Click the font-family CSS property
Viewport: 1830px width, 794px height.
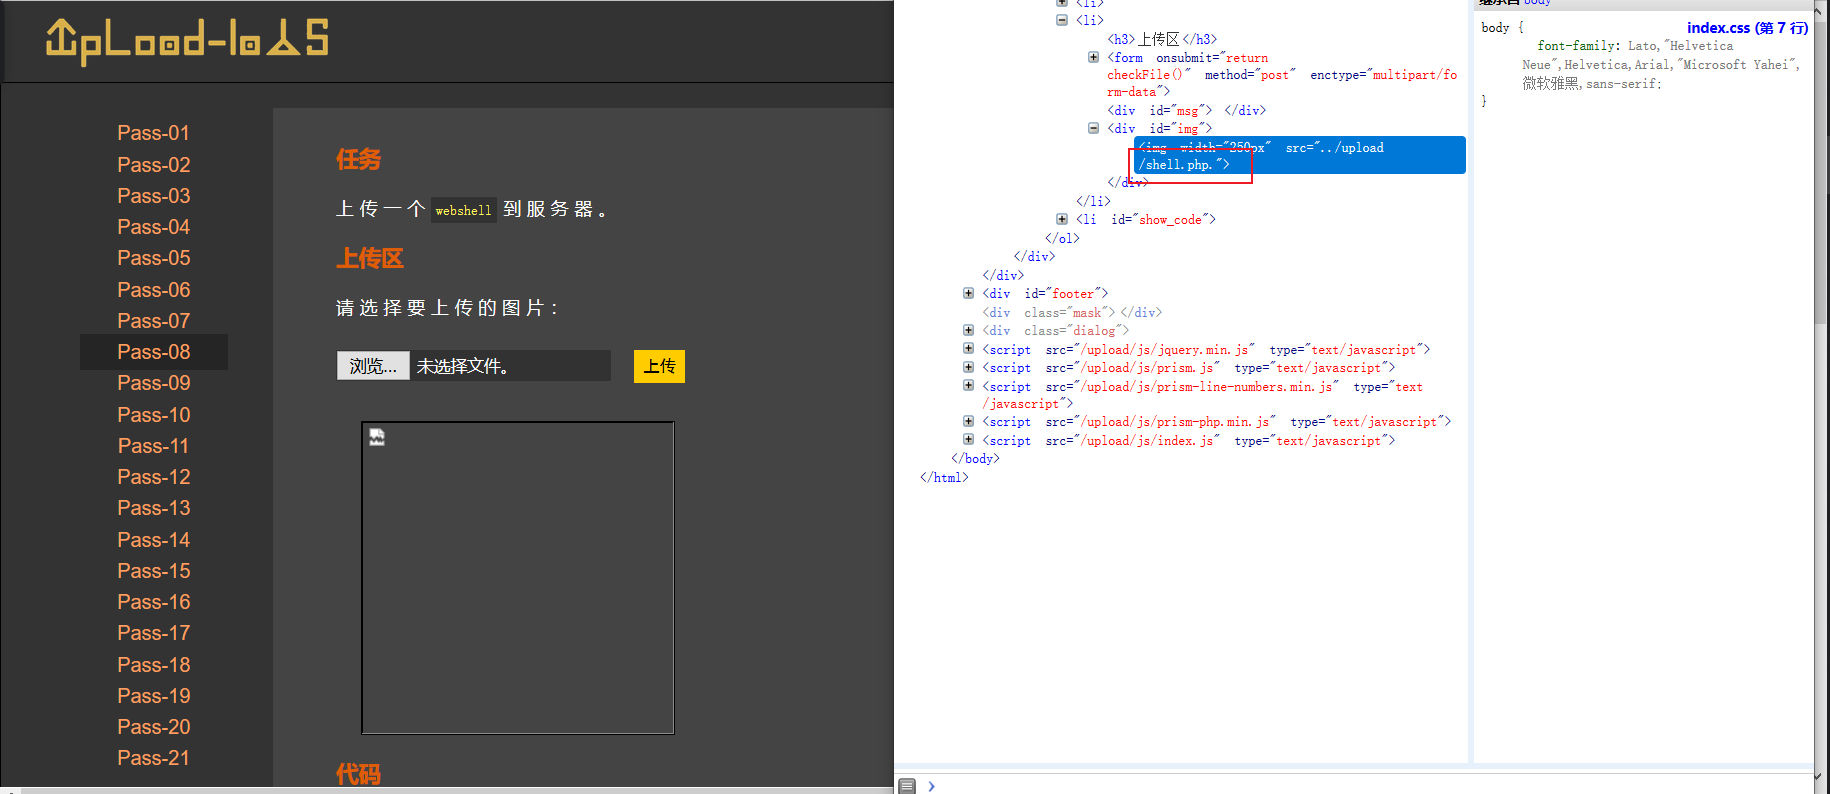[x=1577, y=46]
